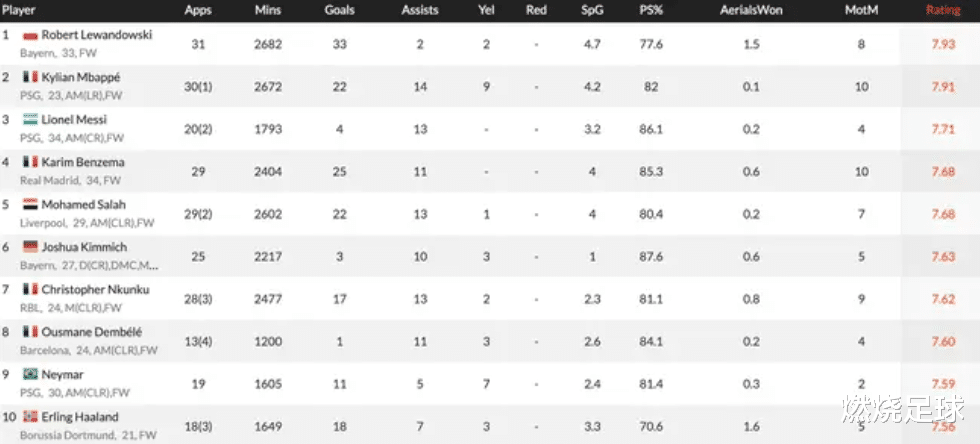Sort players by Assists header
Image resolution: width=980 pixels, height=444 pixels.
419,10
